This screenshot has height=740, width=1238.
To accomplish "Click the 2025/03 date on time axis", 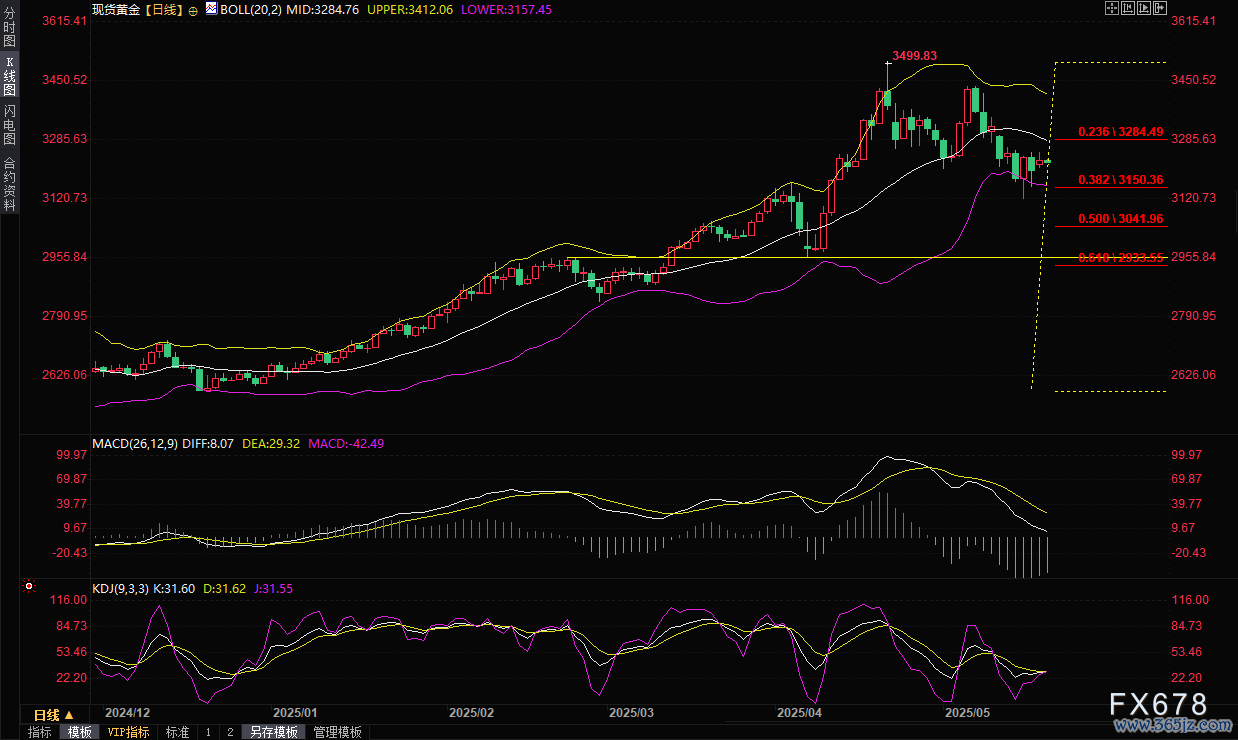I will pyautogui.click(x=631, y=713).
